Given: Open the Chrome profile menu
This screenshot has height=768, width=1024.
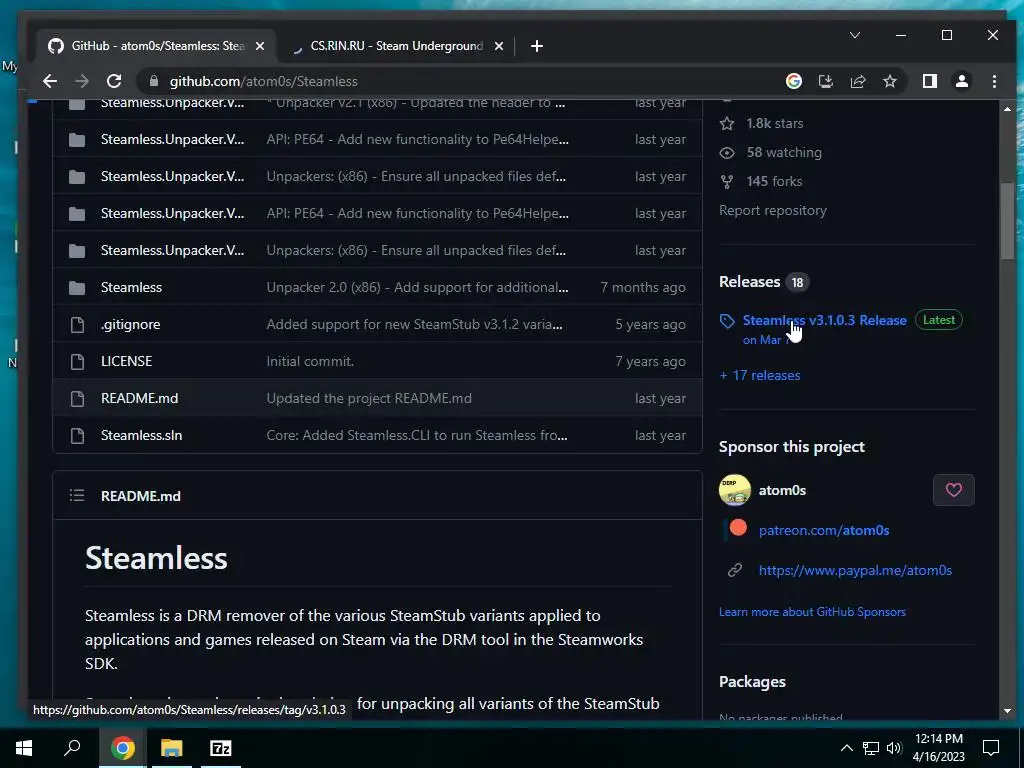Looking at the screenshot, I should (961, 81).
